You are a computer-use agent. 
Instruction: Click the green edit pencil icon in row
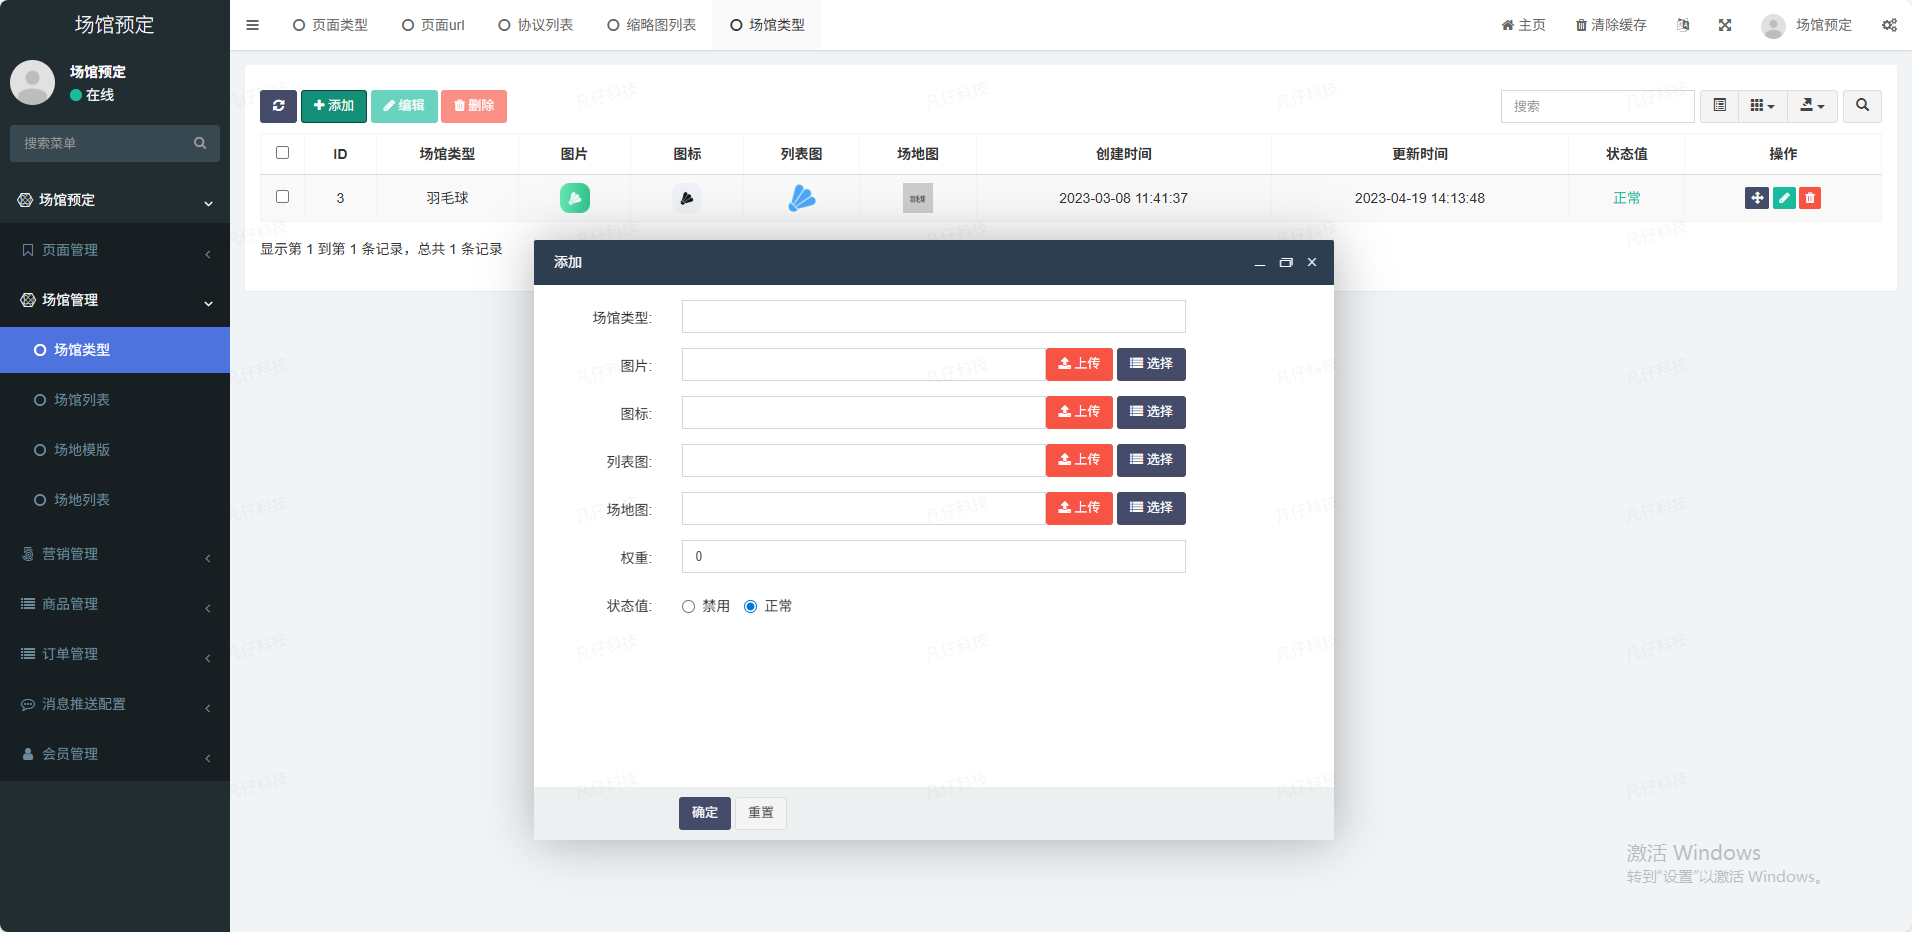pos(1783,198)
